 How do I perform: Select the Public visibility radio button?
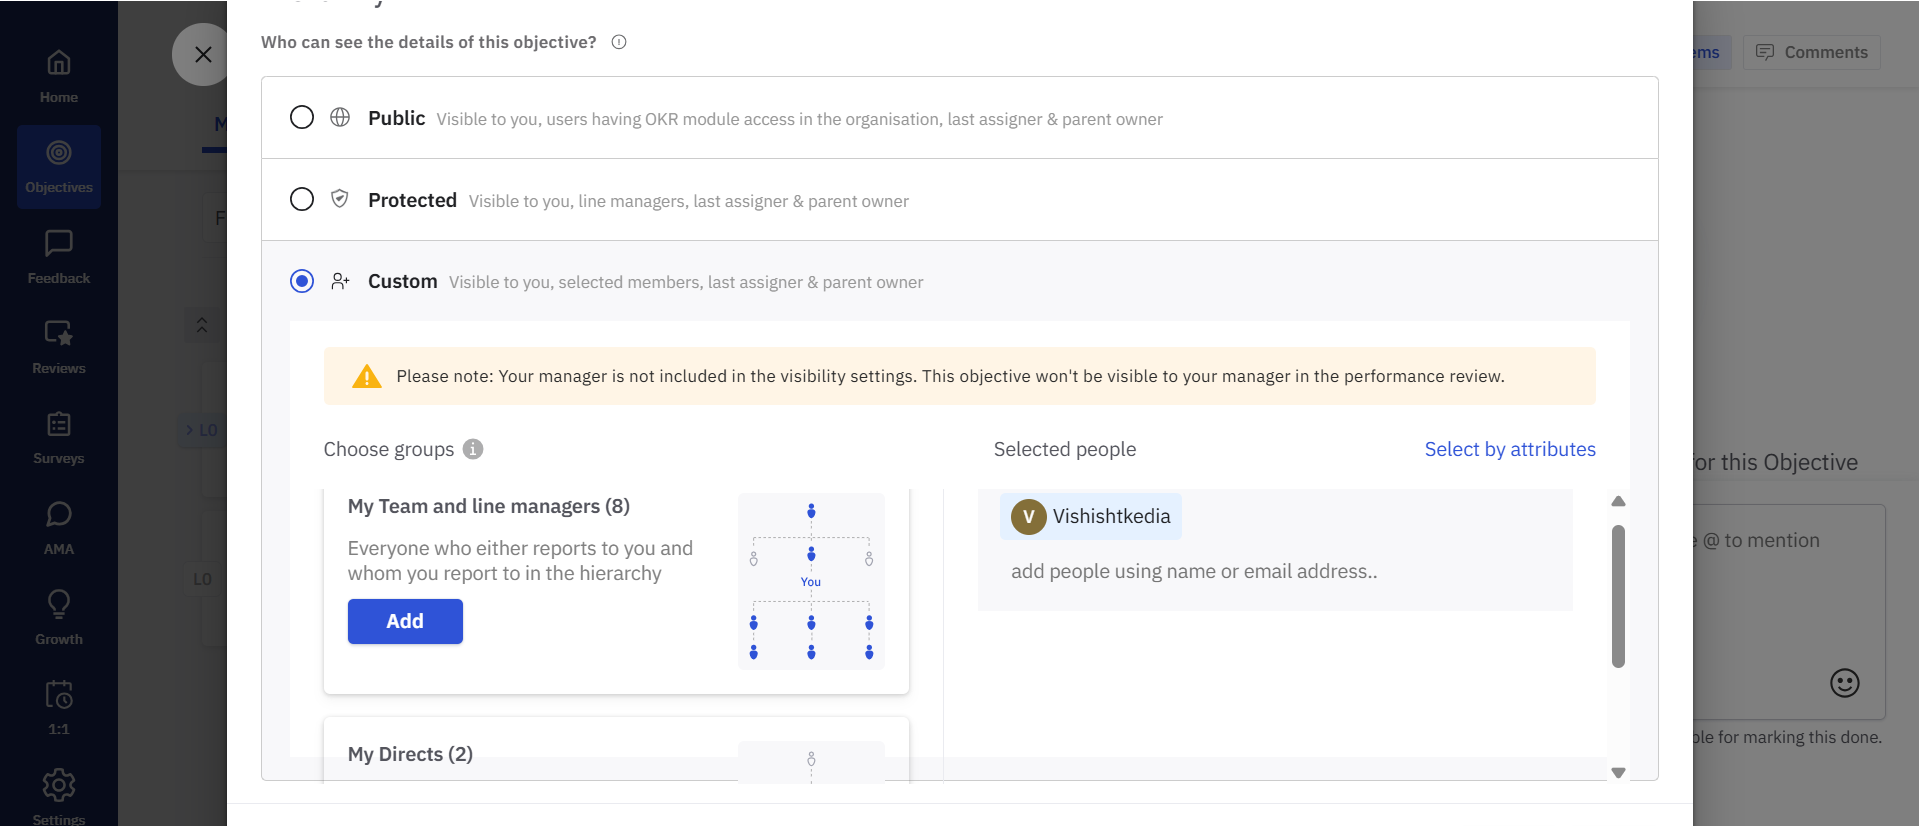(302, 118)
